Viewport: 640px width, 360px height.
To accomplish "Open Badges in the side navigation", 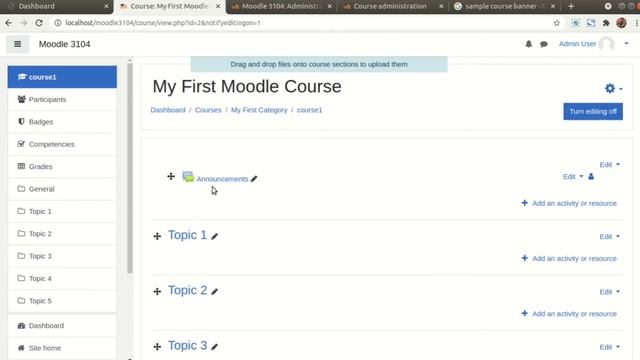I will click(62, 122).
